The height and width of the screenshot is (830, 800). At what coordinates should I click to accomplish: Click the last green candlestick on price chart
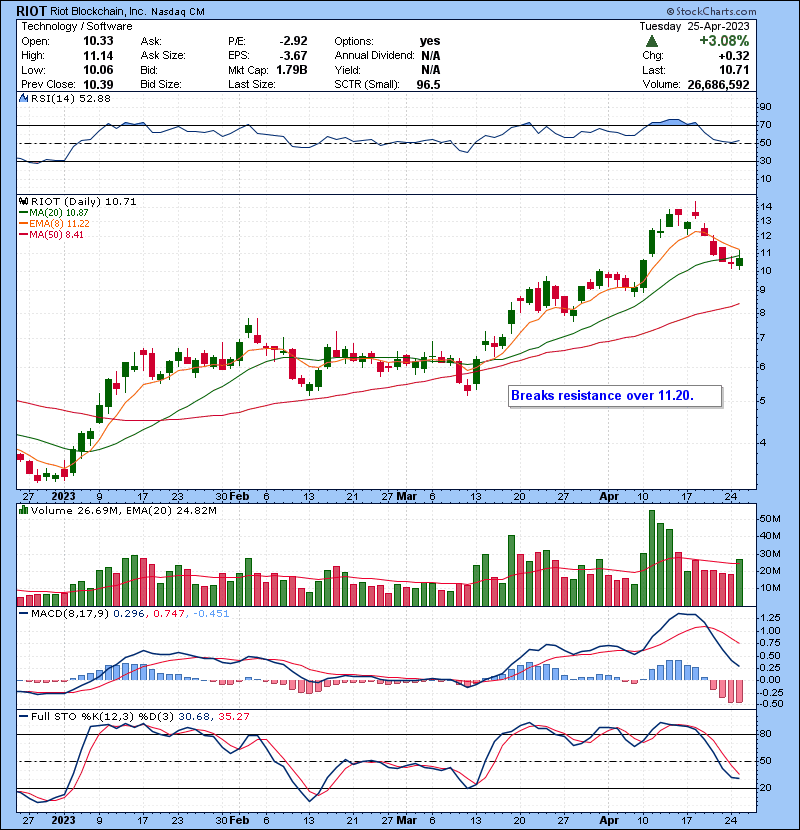(740, 262)
